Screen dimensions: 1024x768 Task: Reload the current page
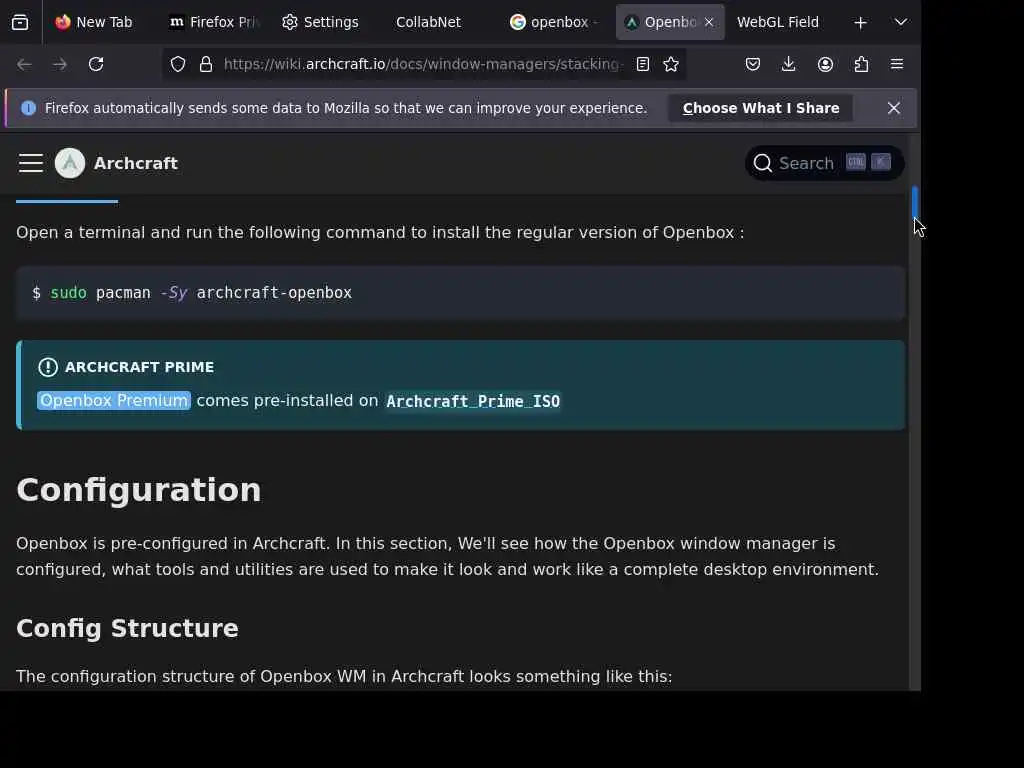[x=96, y=64]
